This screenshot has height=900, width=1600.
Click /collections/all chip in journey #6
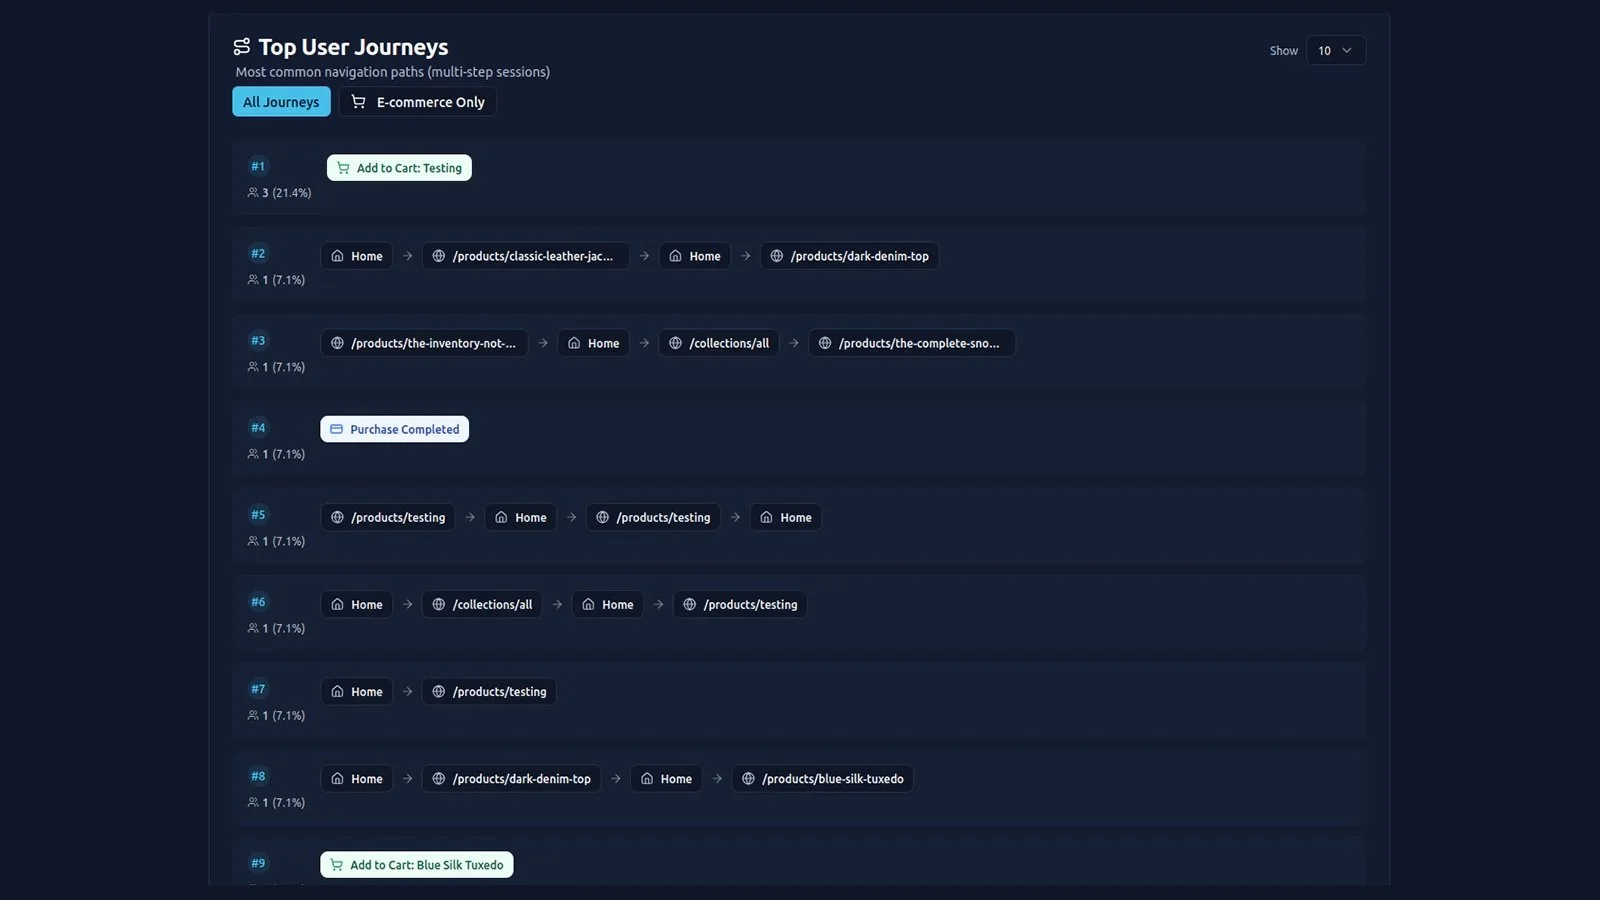pyautogui.click(x=482, y=604)
